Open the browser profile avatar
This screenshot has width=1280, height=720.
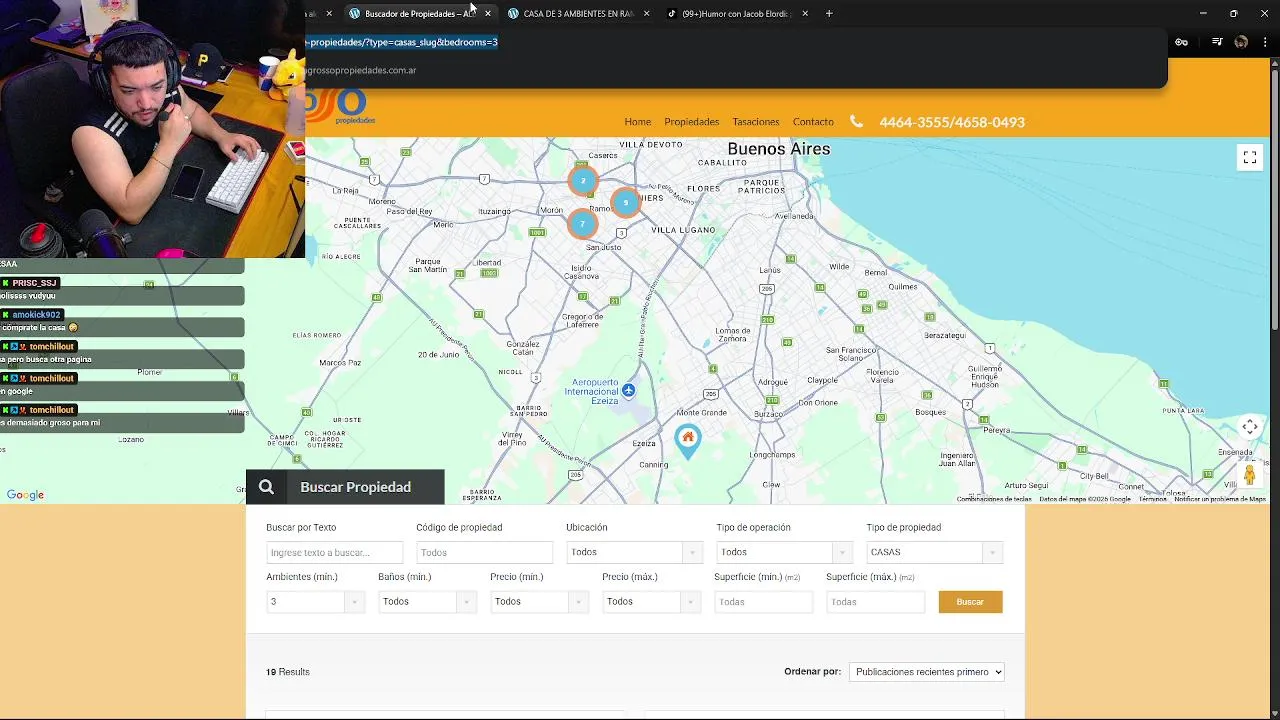point(1241,42)
